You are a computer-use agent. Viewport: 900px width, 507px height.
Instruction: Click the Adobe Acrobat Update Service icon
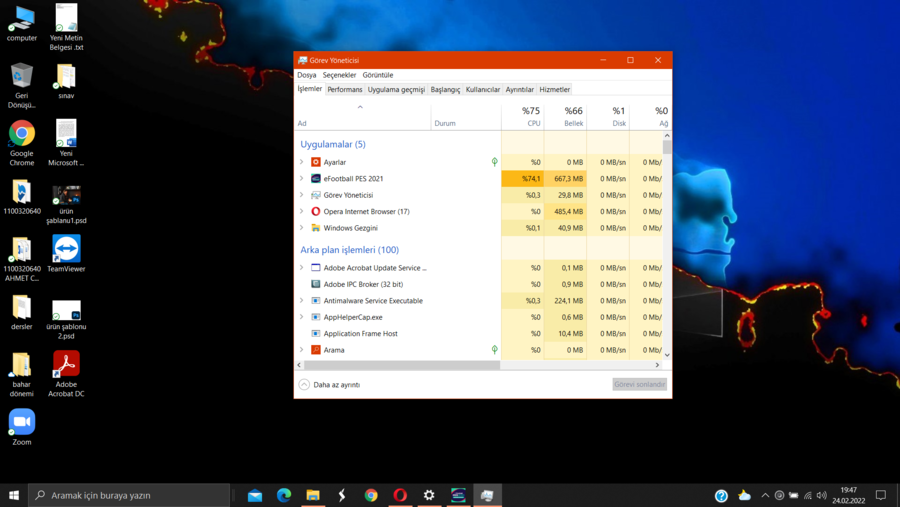coord(316,268)
